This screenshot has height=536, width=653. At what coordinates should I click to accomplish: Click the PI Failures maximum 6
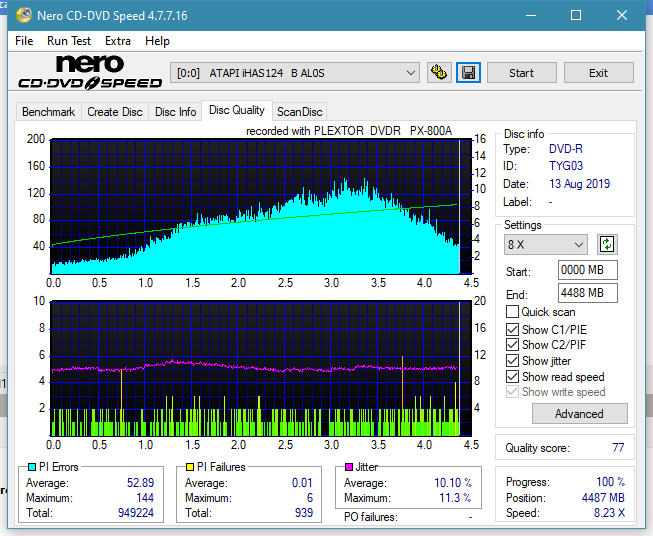[x=310, y=498]
